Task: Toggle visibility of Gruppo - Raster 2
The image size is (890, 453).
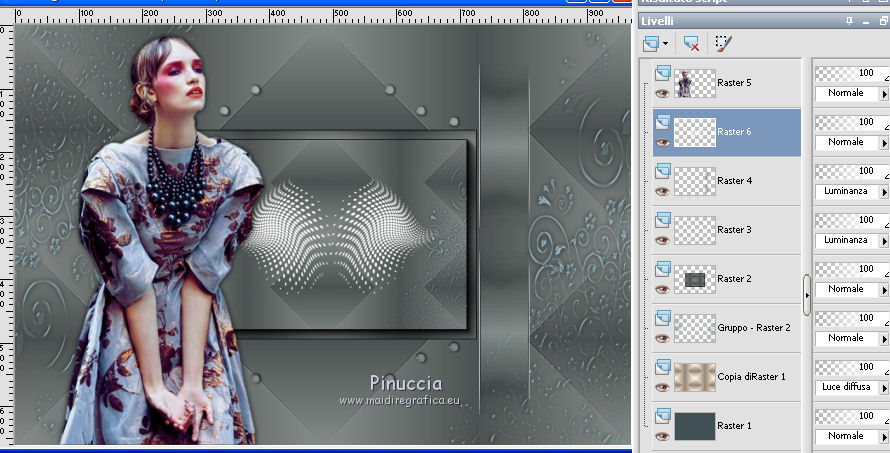Action: pyautogui.click(x=662, y=338)
